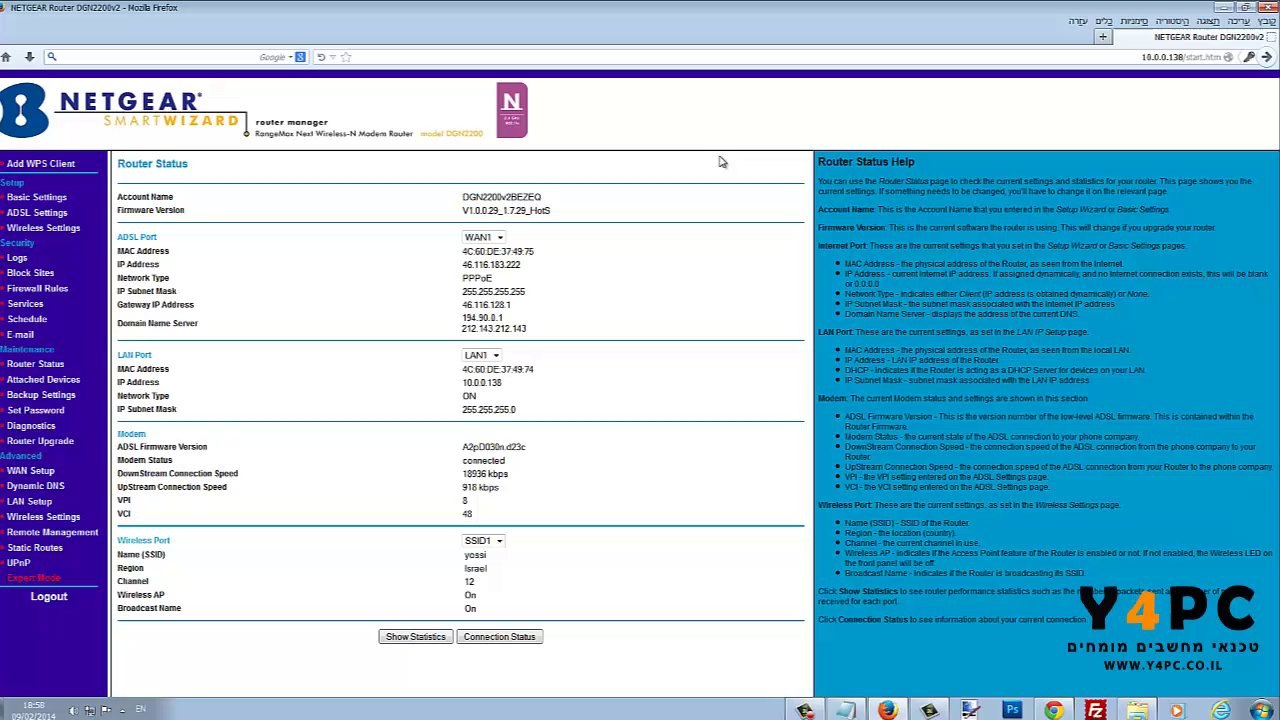Click the site identity globe icon

click(1228, 57)
